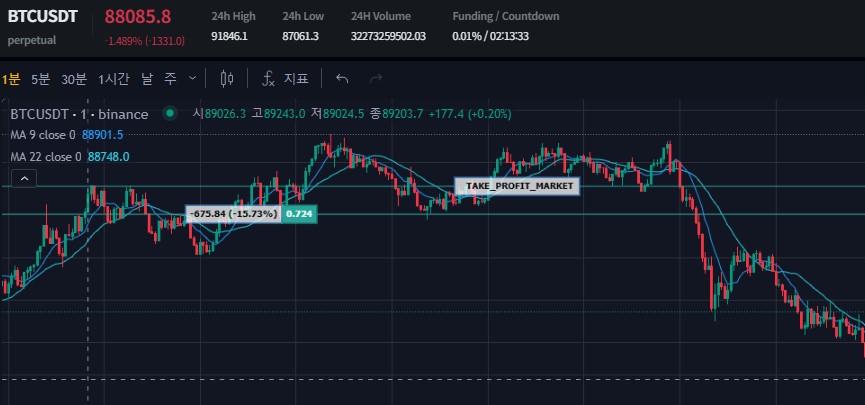This screenshot has width=865, height=405.
Task: Click the BTCUSDT symbol name in header
Action: [x=42, y=17]
